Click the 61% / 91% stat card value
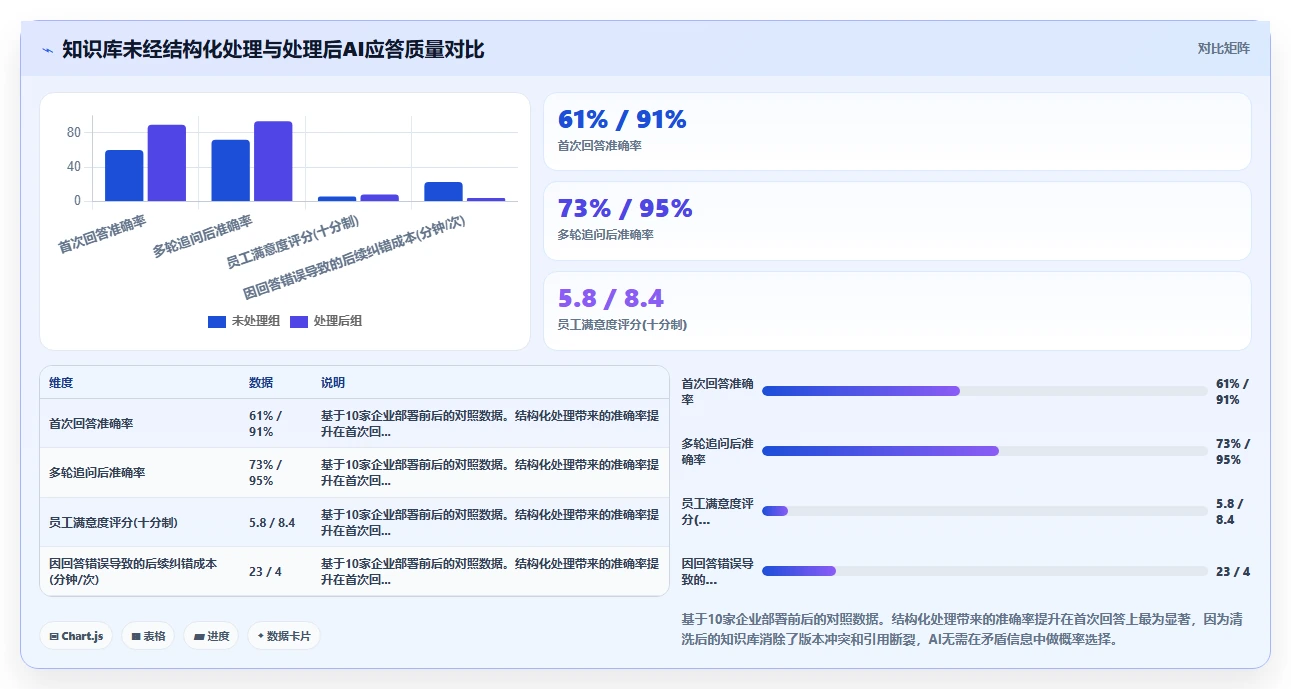This screenshot has width=1291, height=689. tap(622, 120)
